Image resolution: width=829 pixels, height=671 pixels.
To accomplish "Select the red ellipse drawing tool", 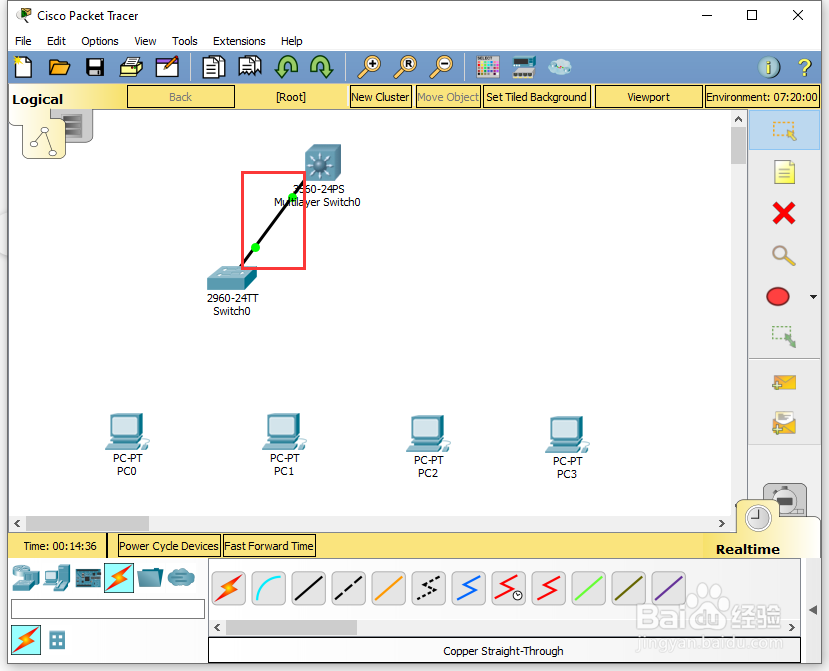I will 778,297.
